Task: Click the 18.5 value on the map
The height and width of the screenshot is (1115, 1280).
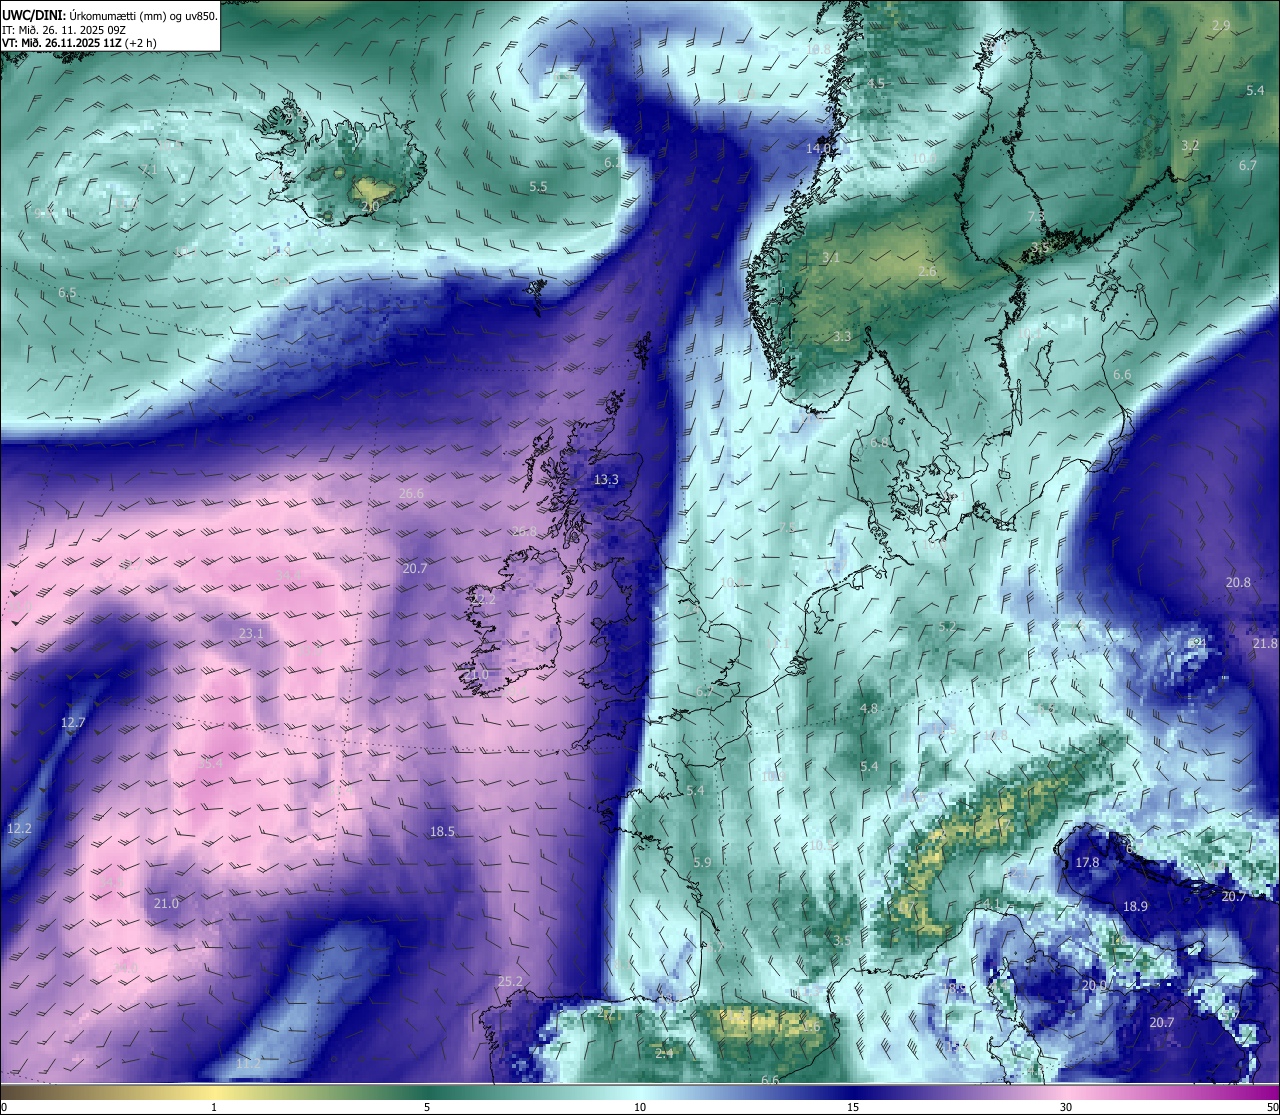Action: (x=442, y=831)
